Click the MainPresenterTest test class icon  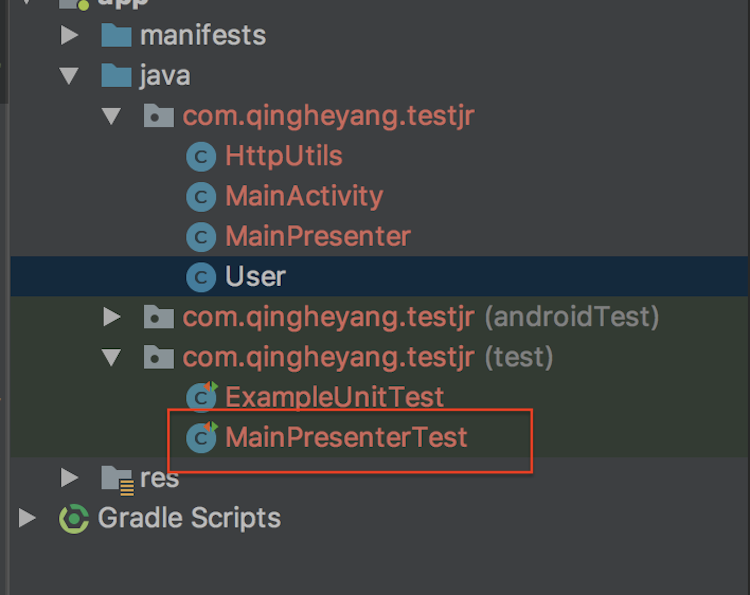pyautogui.click(x=202, y=437)
